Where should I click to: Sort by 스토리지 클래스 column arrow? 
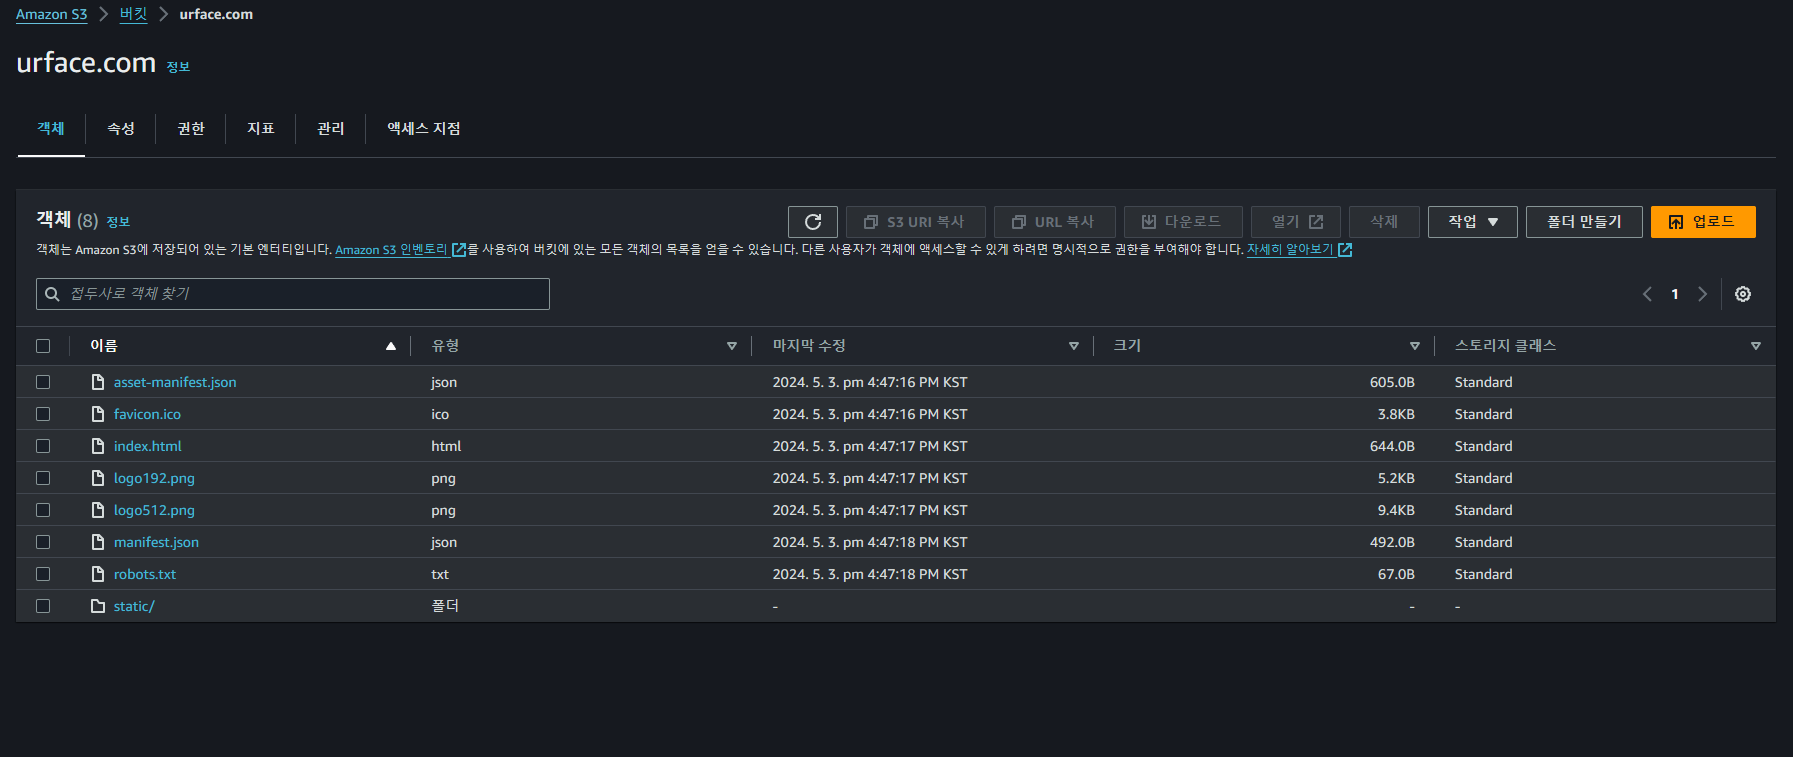tap(1756, 346)
